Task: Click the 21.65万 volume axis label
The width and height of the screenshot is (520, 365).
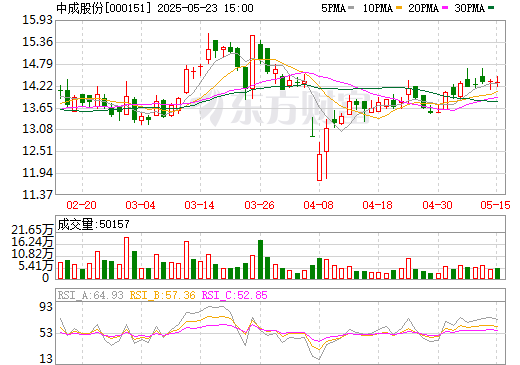Action: 32,230
